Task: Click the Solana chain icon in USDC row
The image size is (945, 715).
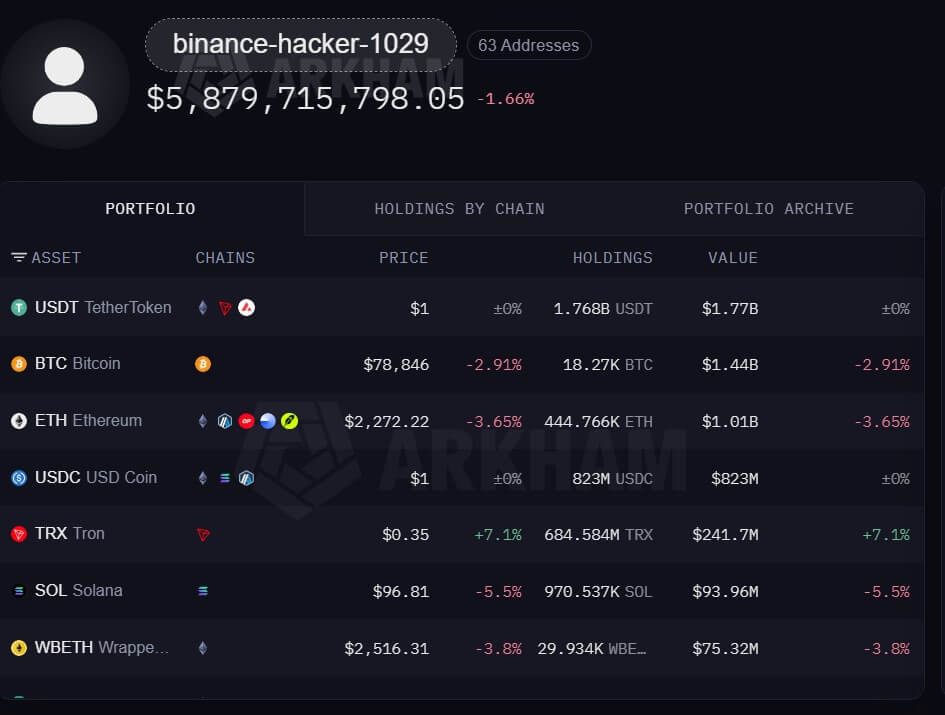Action: [x=225, y=478]
